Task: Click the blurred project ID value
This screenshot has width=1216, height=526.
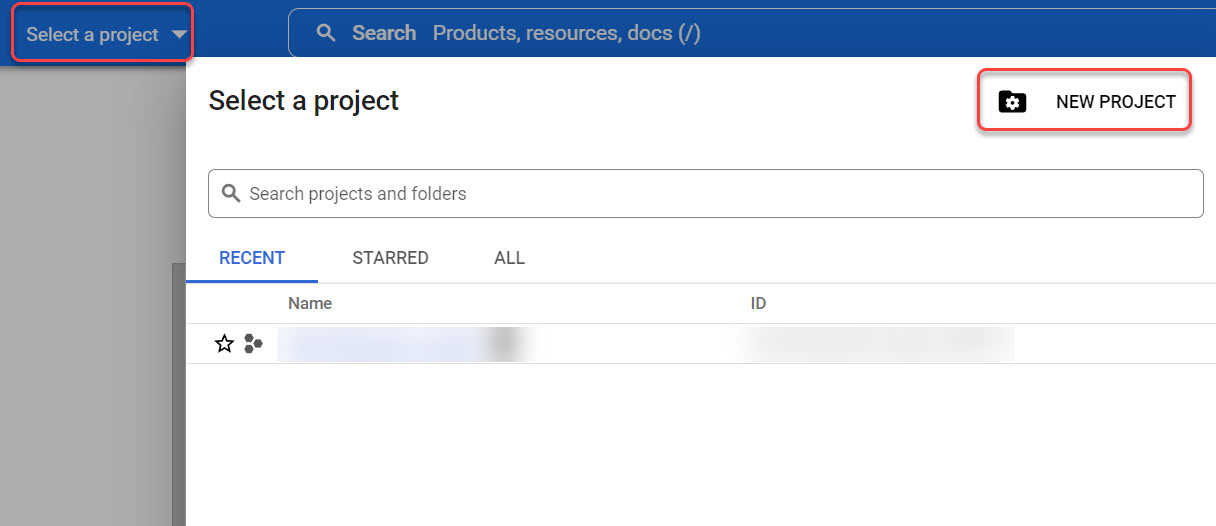Action: pos(880,344)
